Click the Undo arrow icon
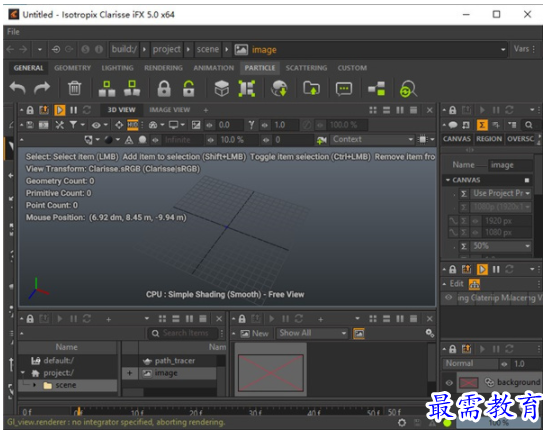This screenshot has width=550, height=438. [x=18, y=88]
